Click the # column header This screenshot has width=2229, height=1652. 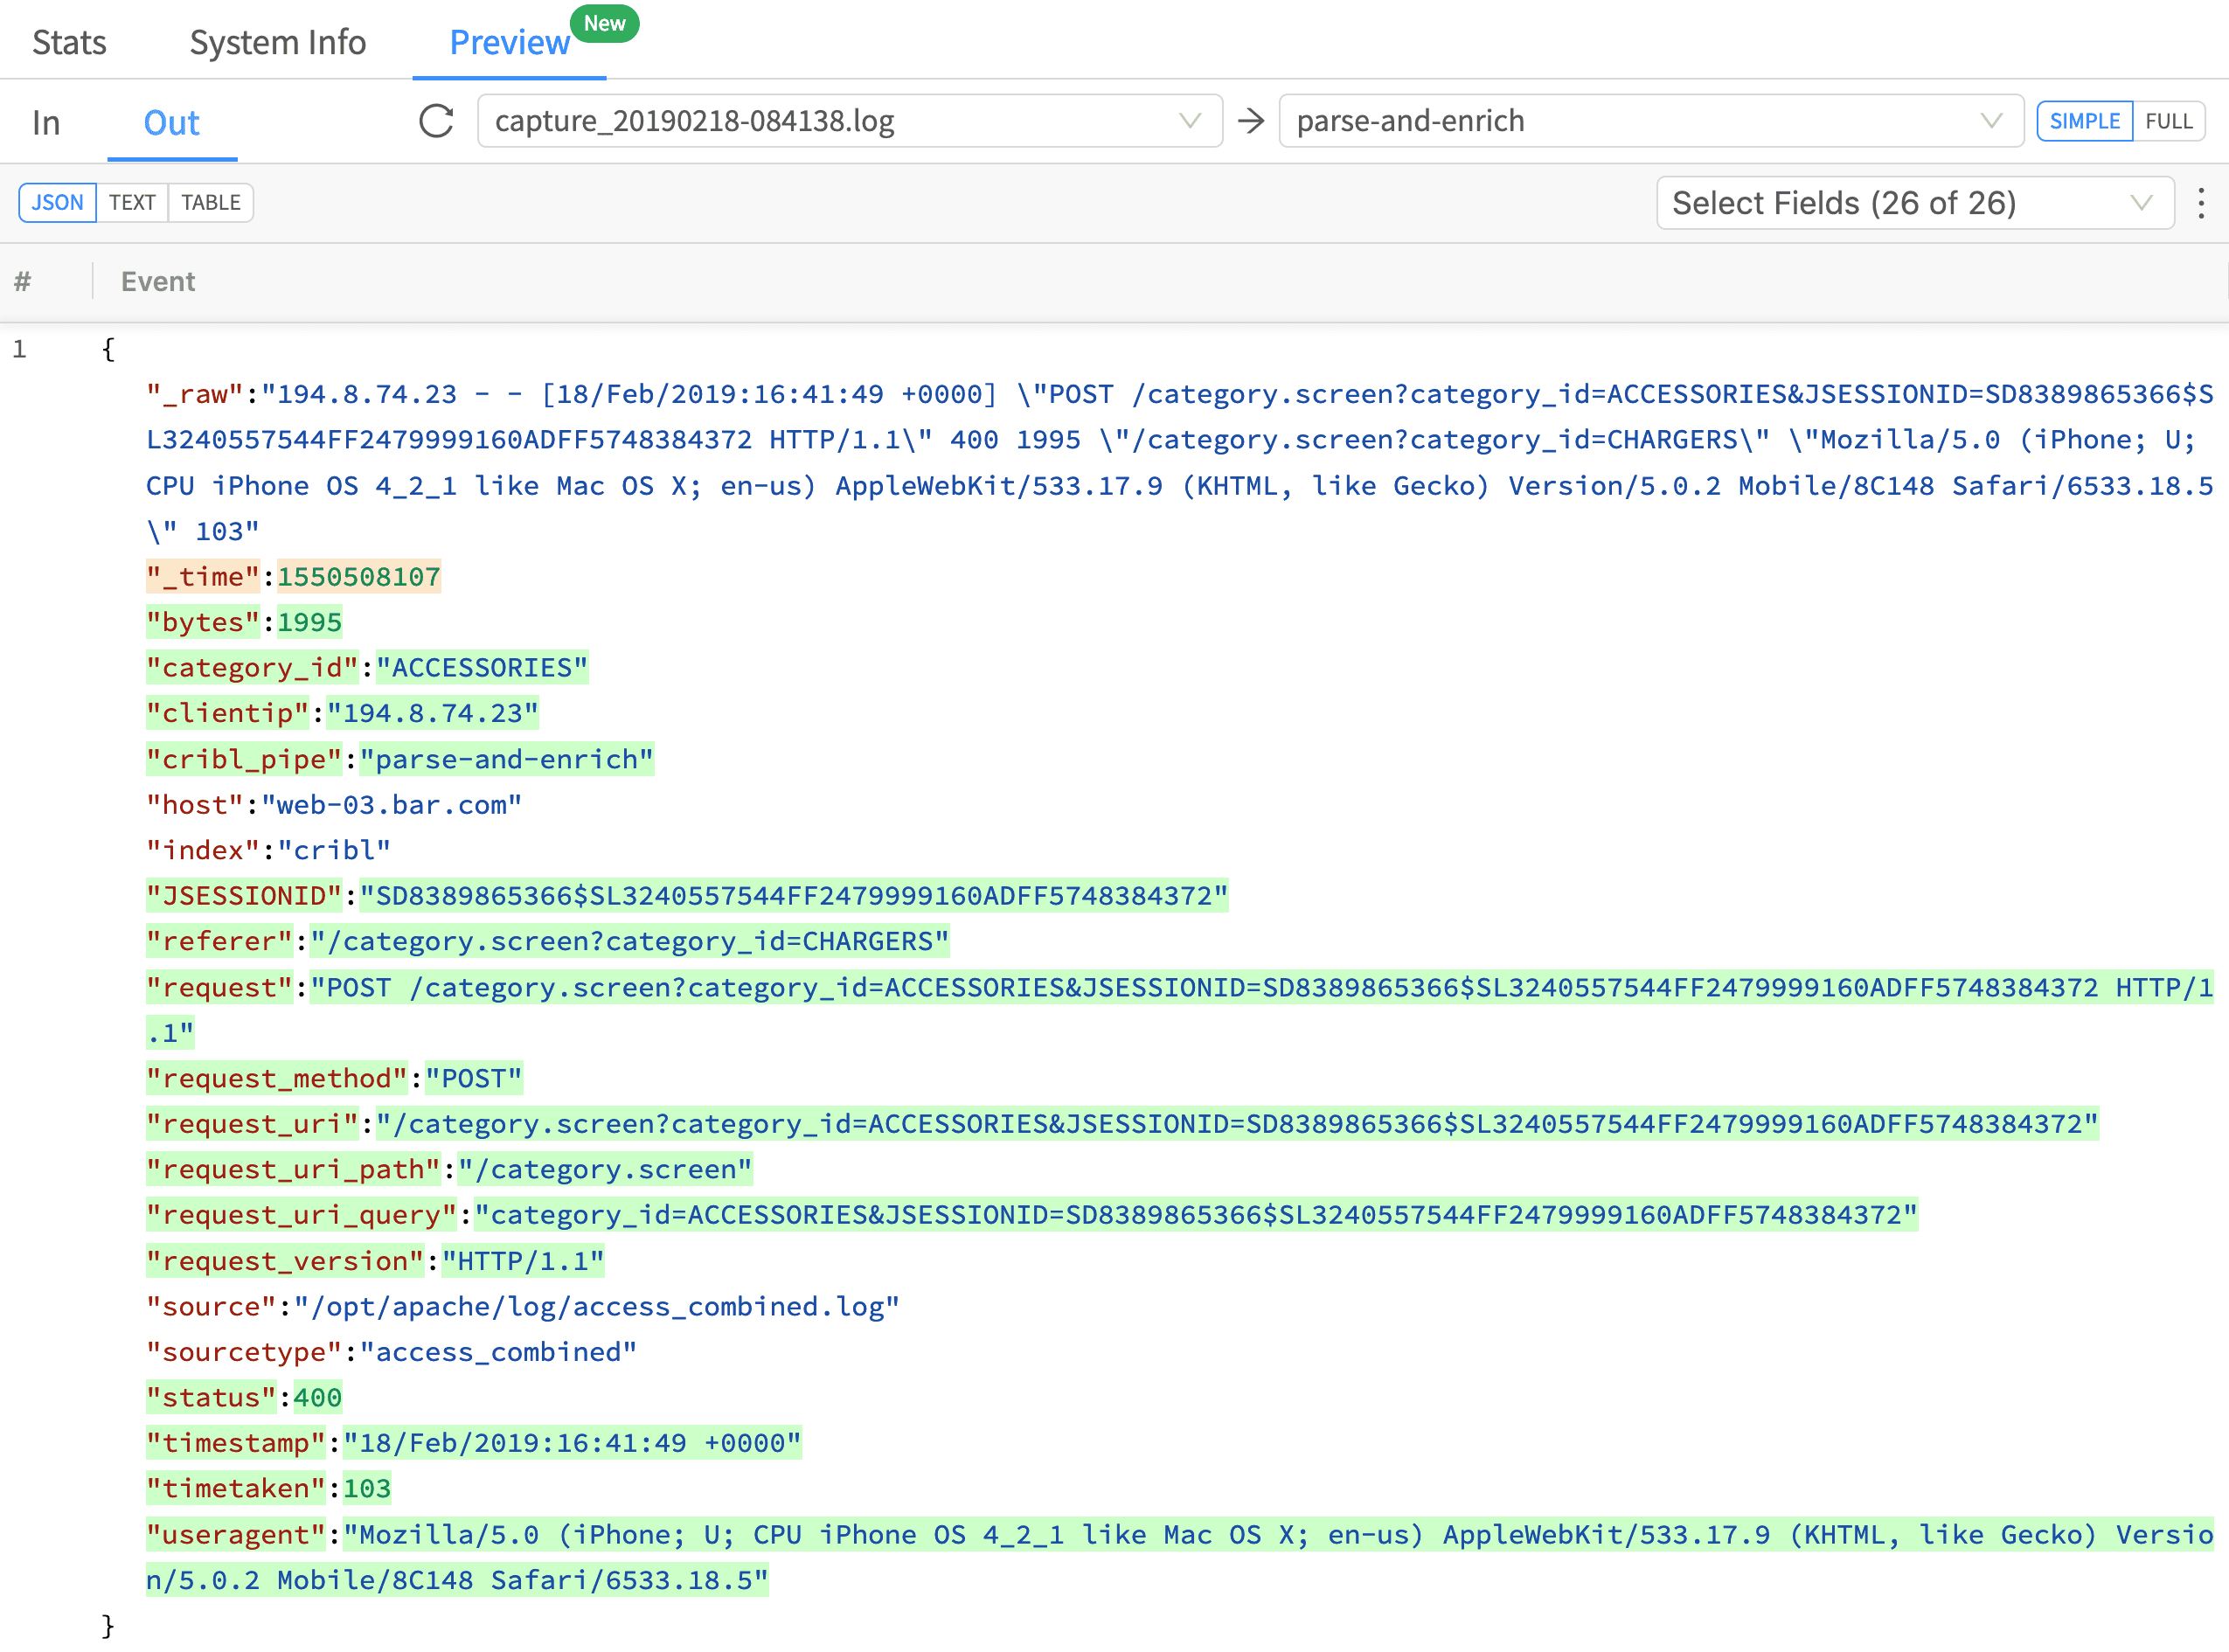23,282
